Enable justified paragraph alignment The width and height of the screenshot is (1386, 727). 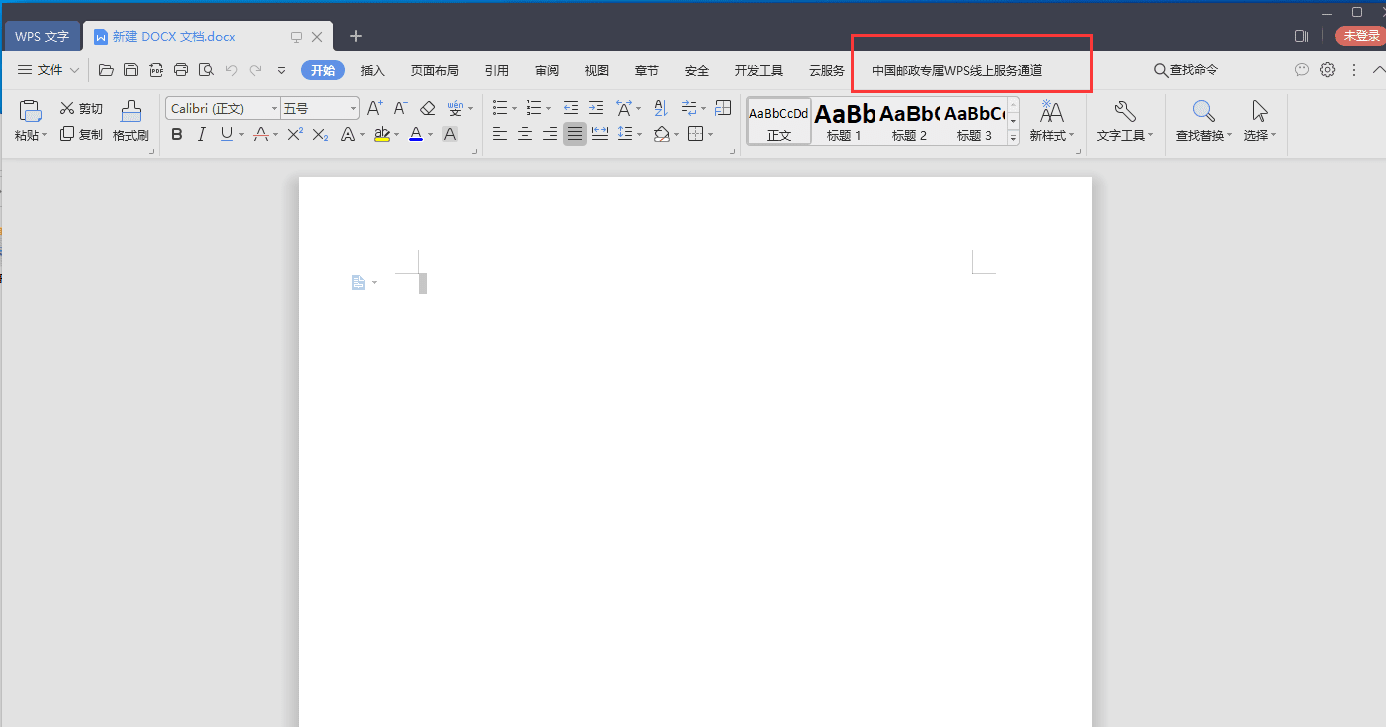tap(575, 134)
